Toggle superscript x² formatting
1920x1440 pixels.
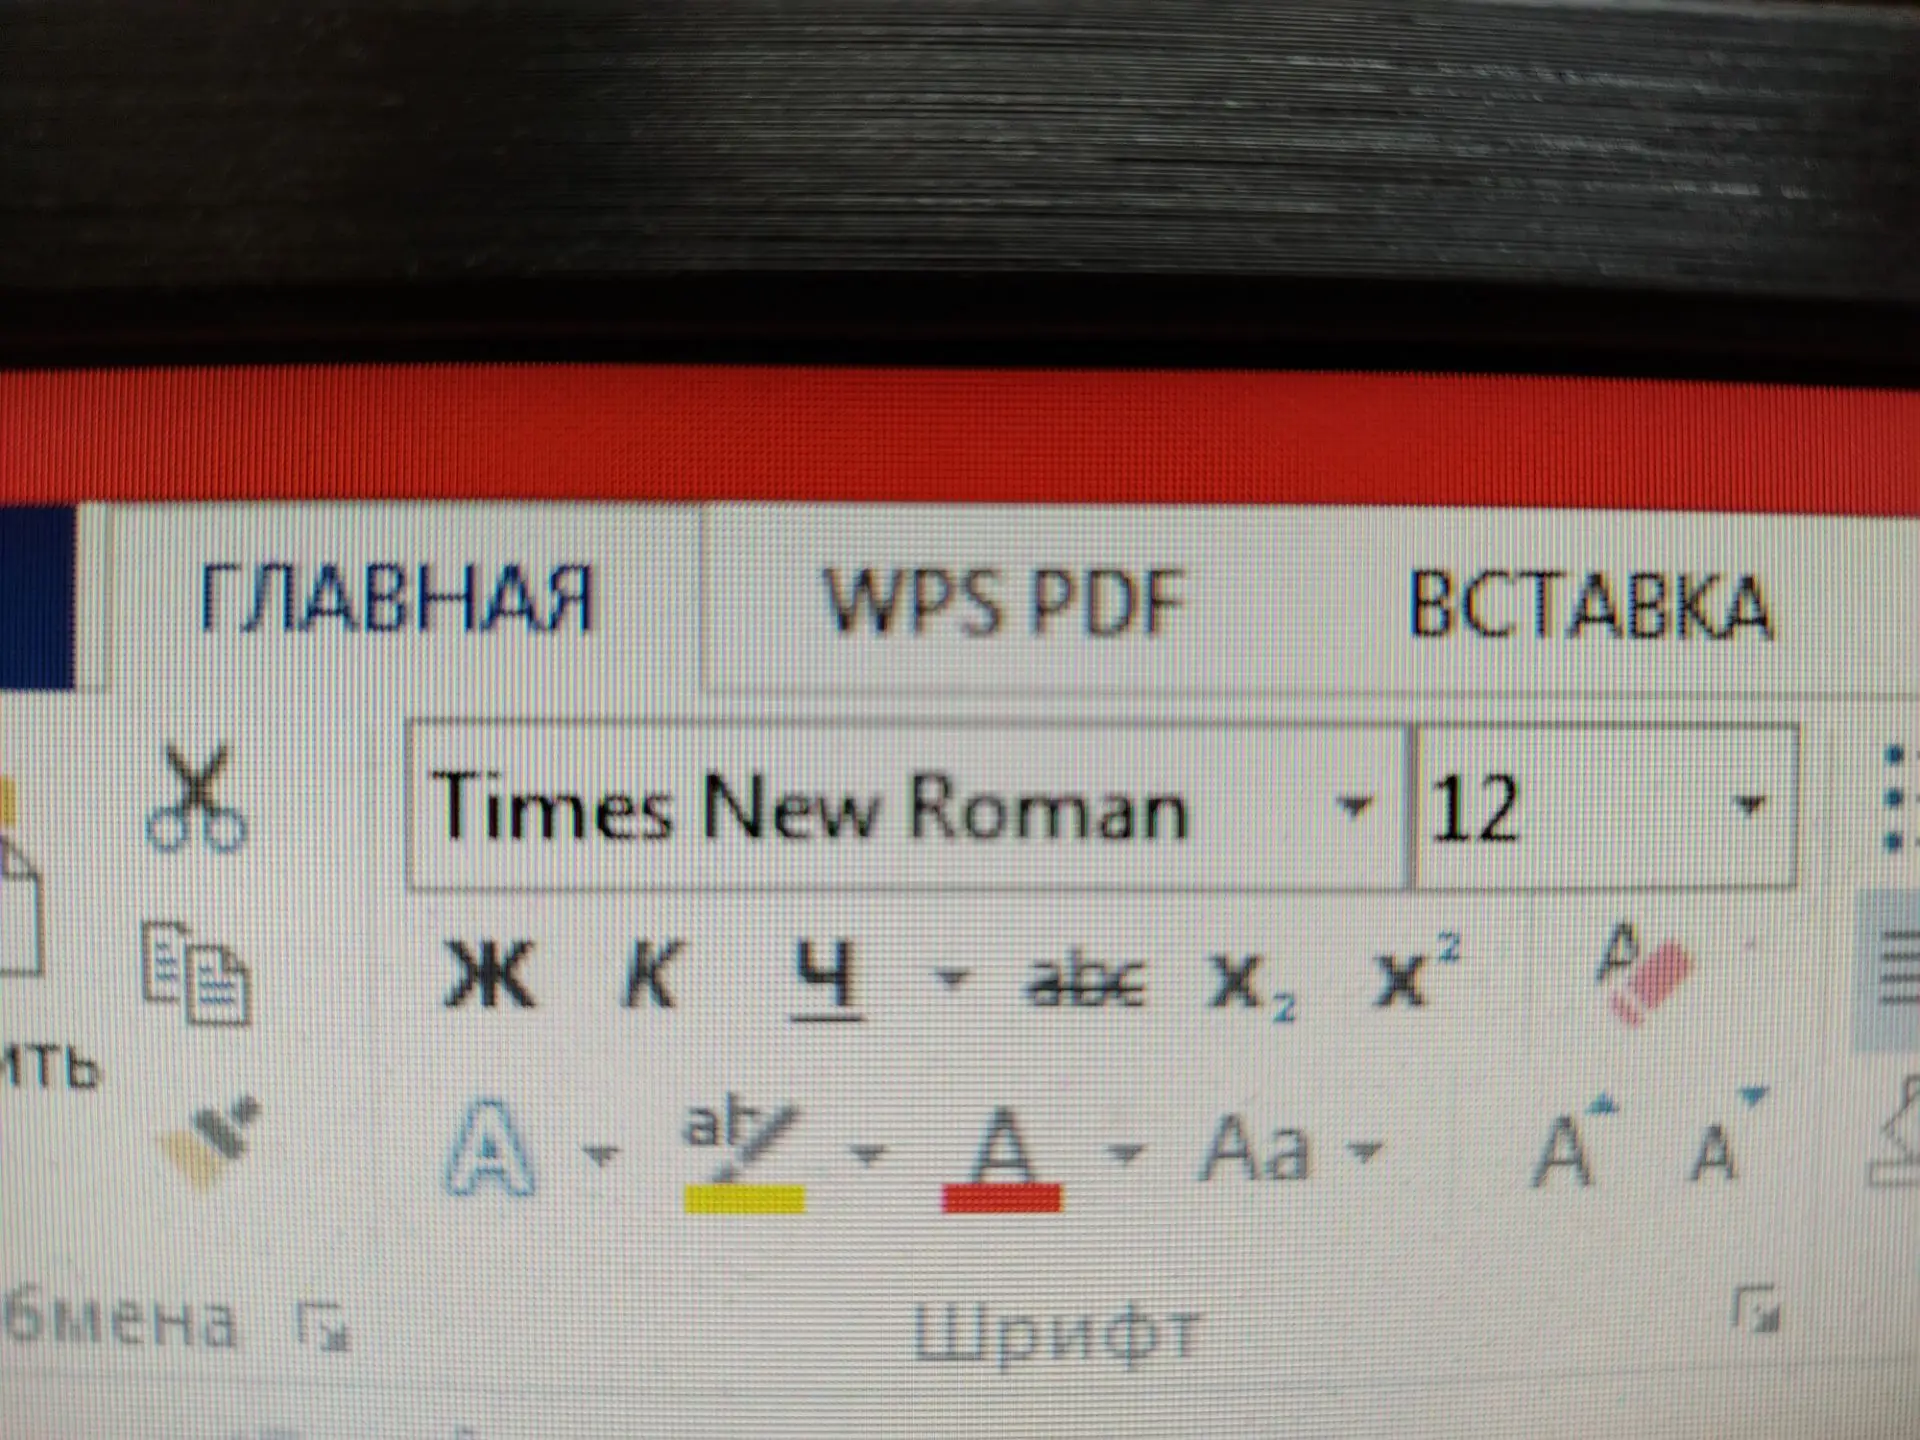pos(1416,971)
